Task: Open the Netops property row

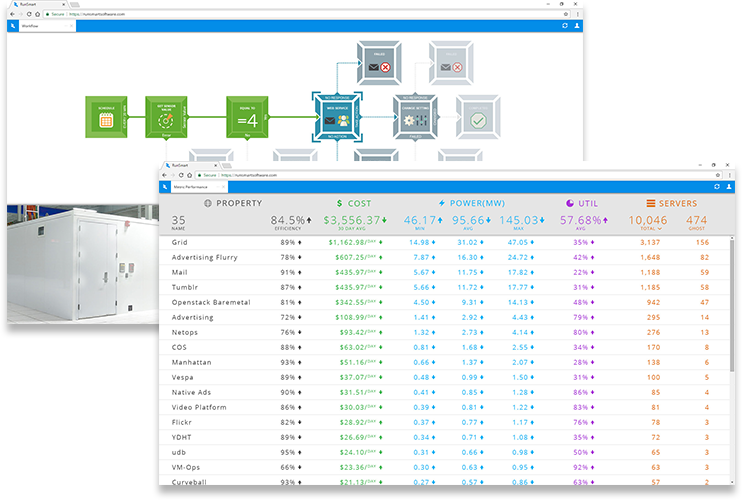Action: click(444, 332)
